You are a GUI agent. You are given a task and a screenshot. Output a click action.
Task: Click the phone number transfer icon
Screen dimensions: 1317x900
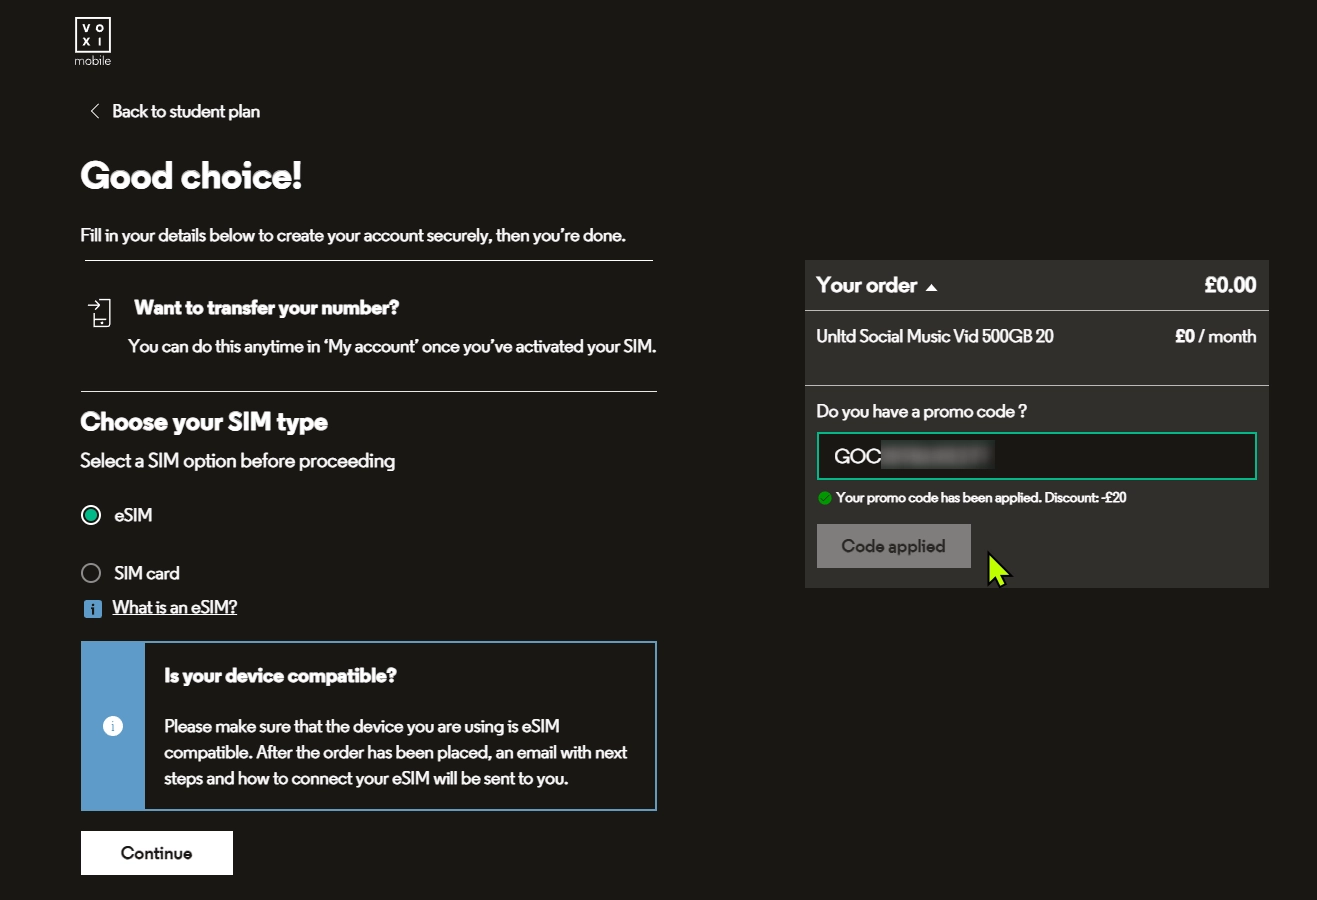click(100, 313)
